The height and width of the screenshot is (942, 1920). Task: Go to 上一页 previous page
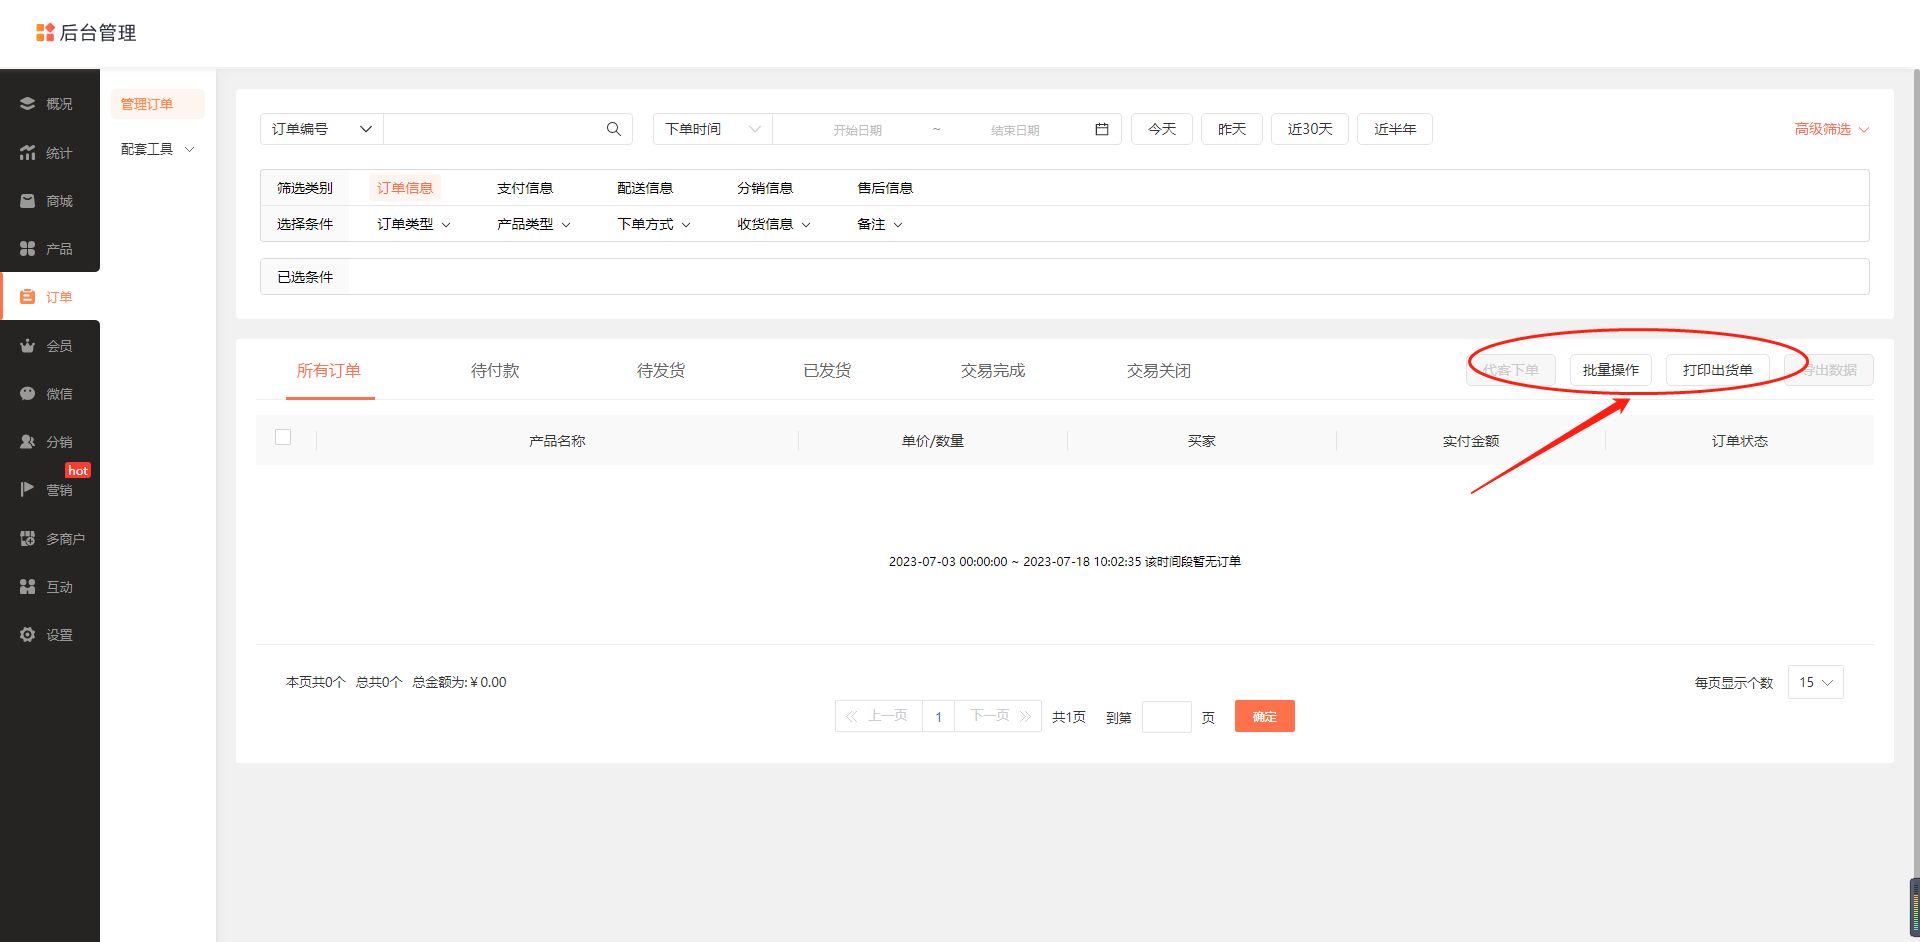click(x=879, y=716)
